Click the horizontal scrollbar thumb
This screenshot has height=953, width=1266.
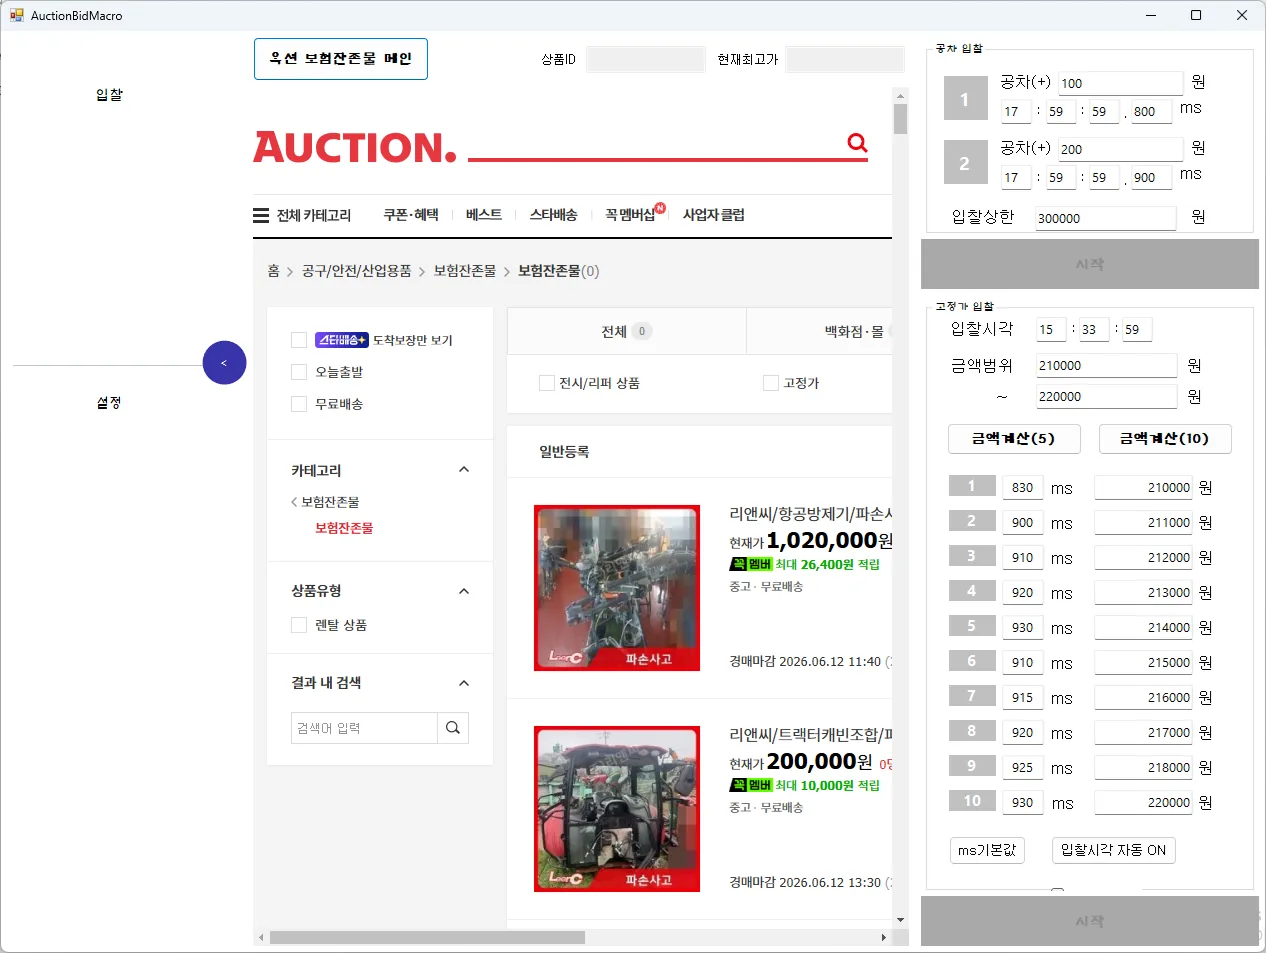427,938
